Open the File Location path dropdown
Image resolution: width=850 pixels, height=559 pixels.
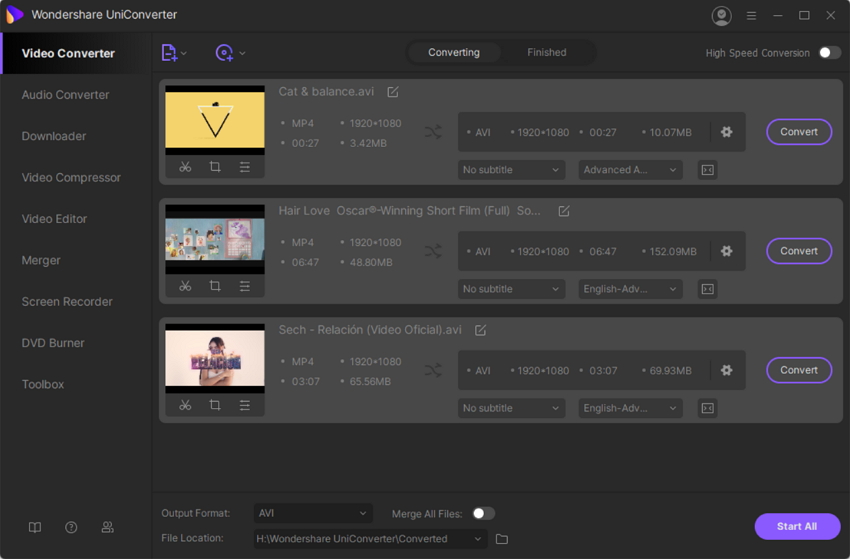click(370, 539)
